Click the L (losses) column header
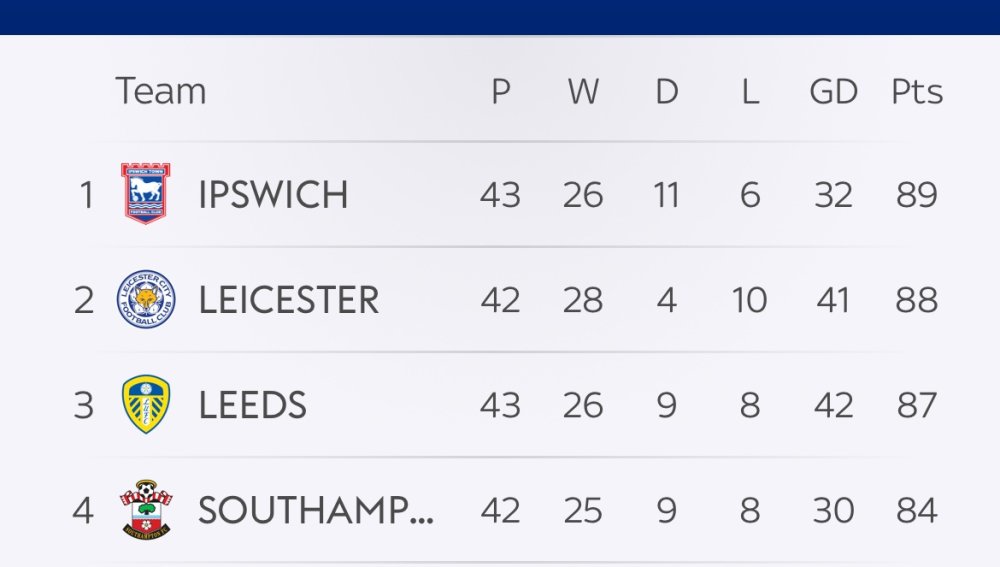 [x=750, y=92]
